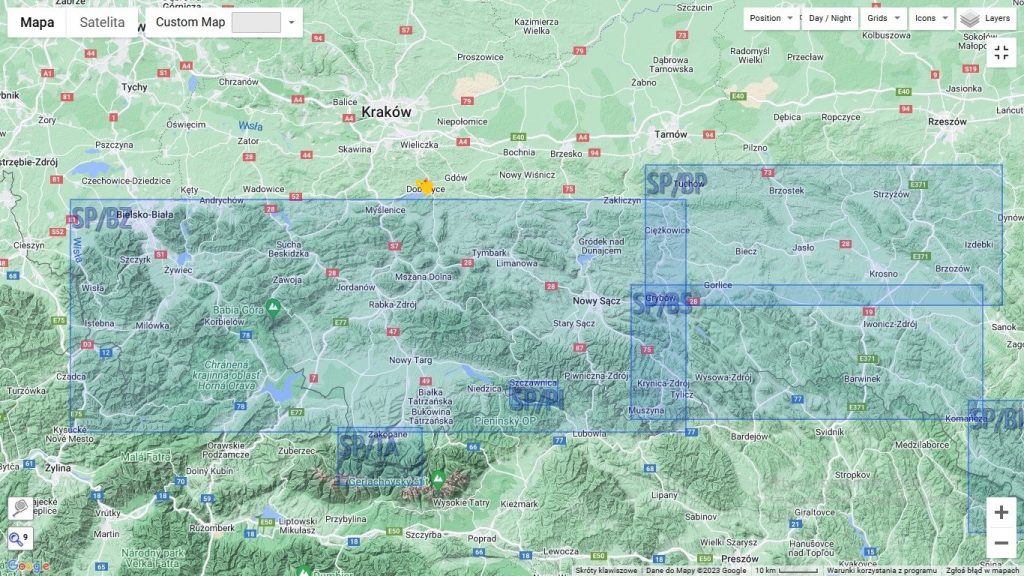Screen dimensions: 1024x576
Task: Zoom in with the plus button
Action: (x=1001, y=512)
